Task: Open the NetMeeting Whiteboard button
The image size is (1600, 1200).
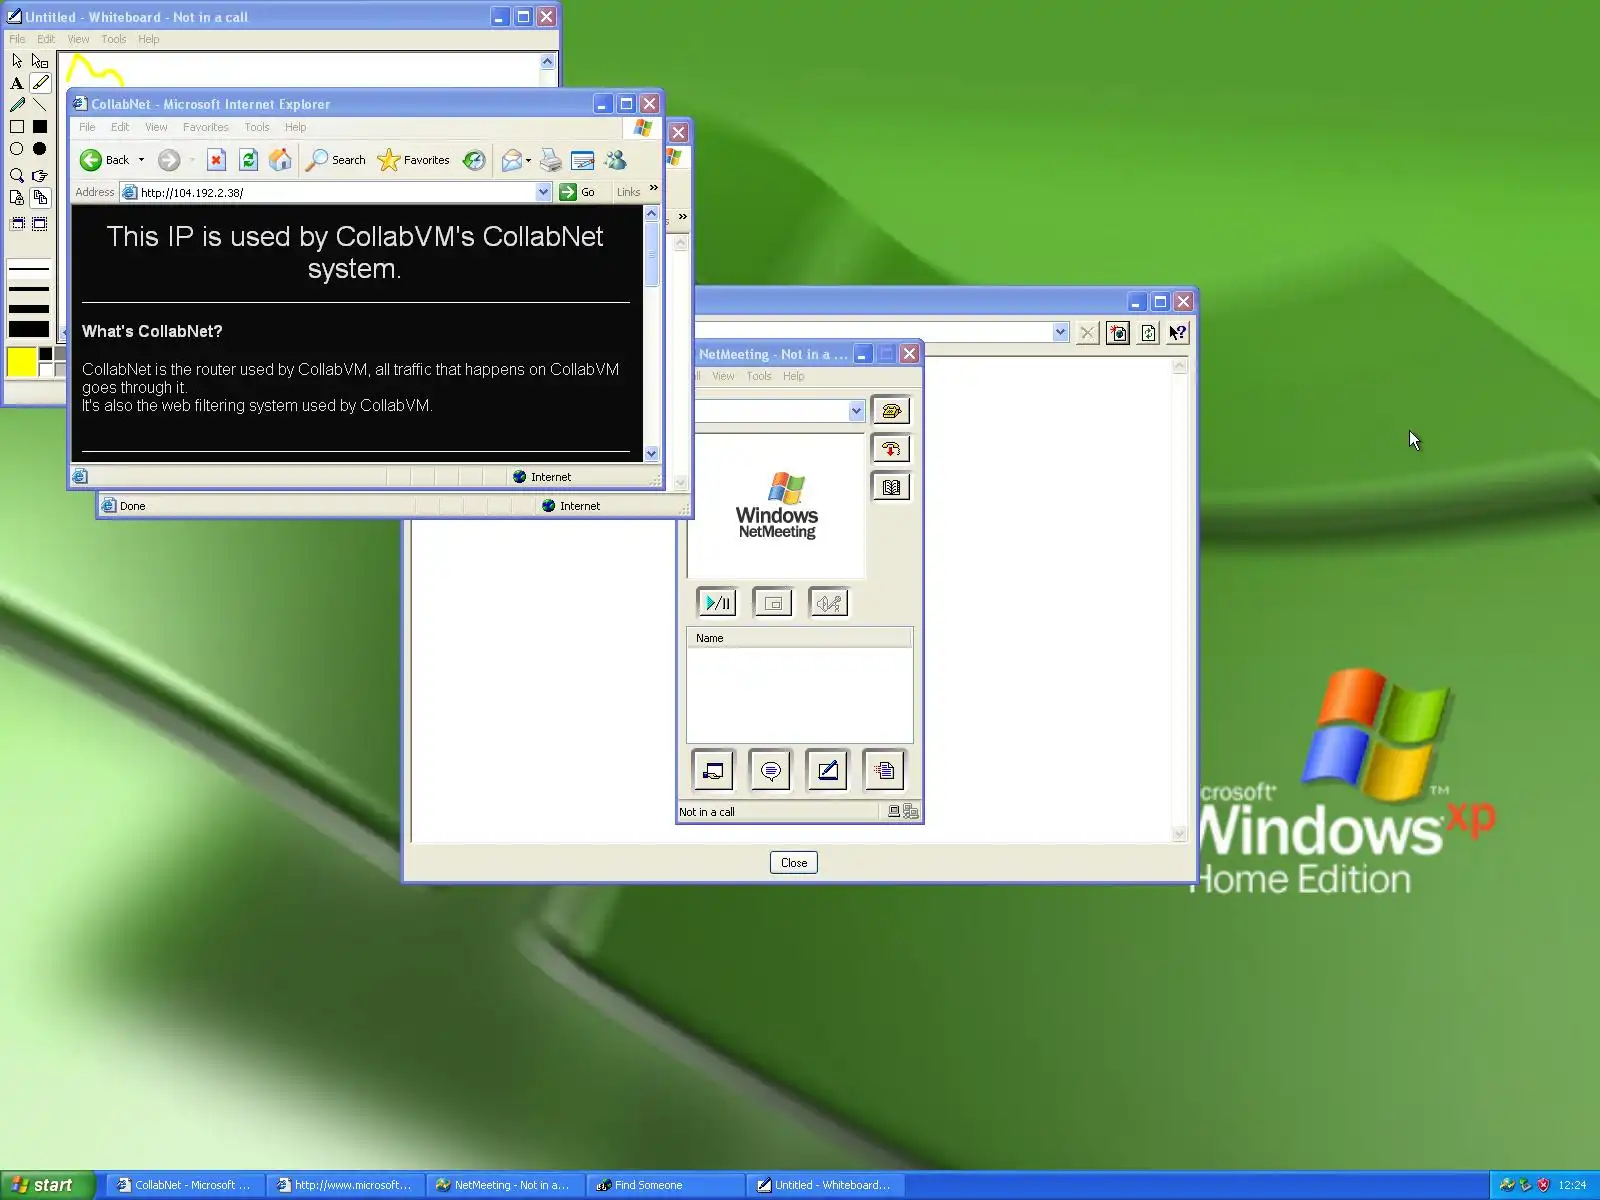Action: tap(827, 771)
